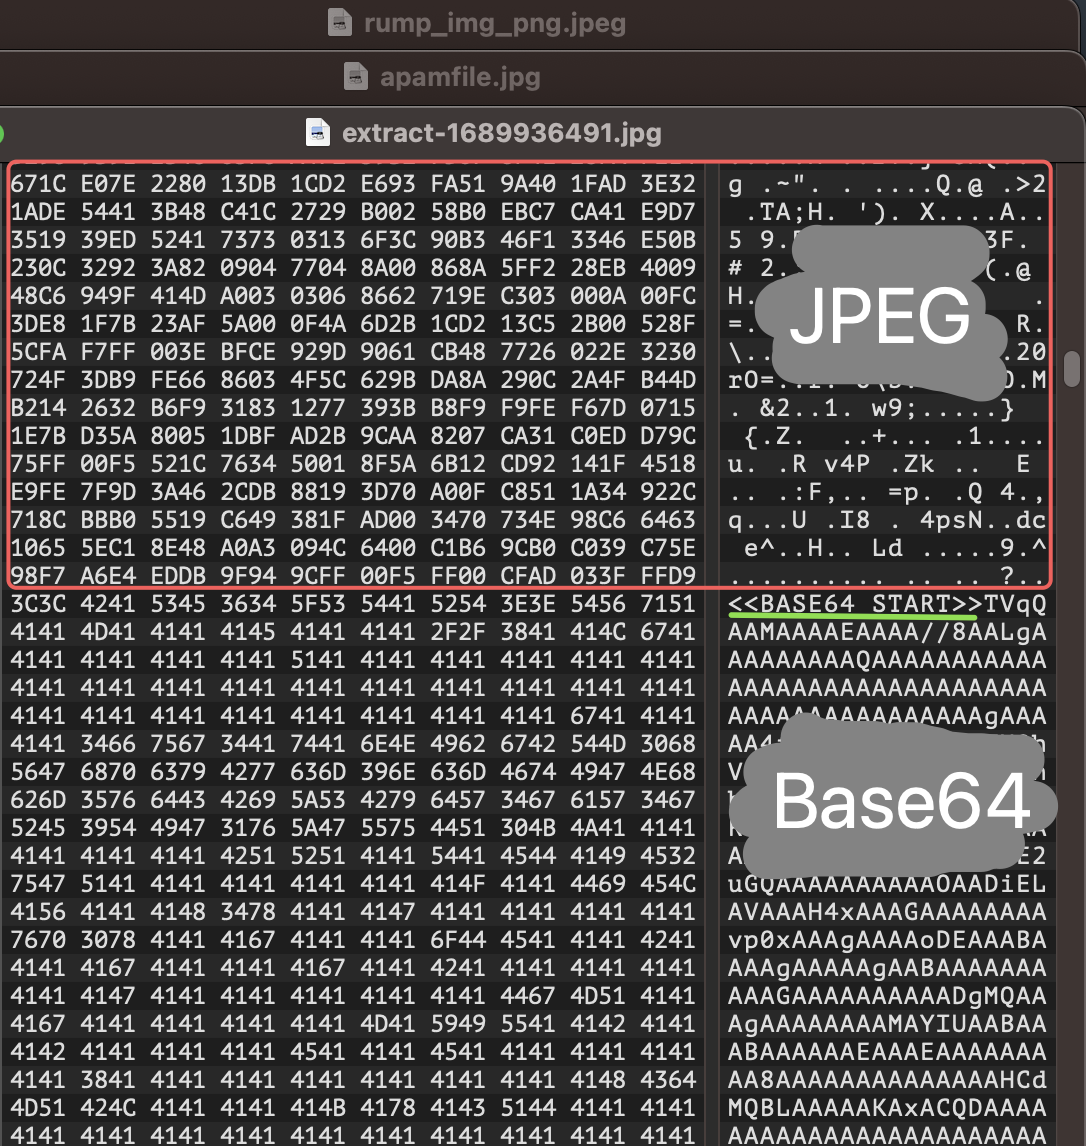Click hex cell C41C
The height and width of the screenshot is (1146, 1086).
[x=248, y=212]
